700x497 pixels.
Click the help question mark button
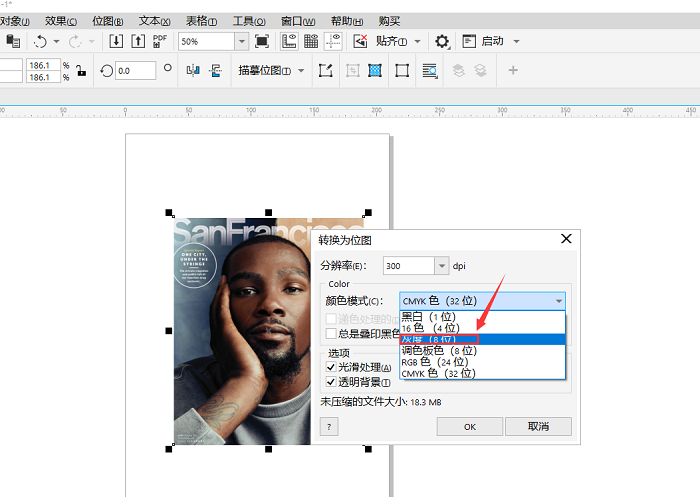(329, 427)
